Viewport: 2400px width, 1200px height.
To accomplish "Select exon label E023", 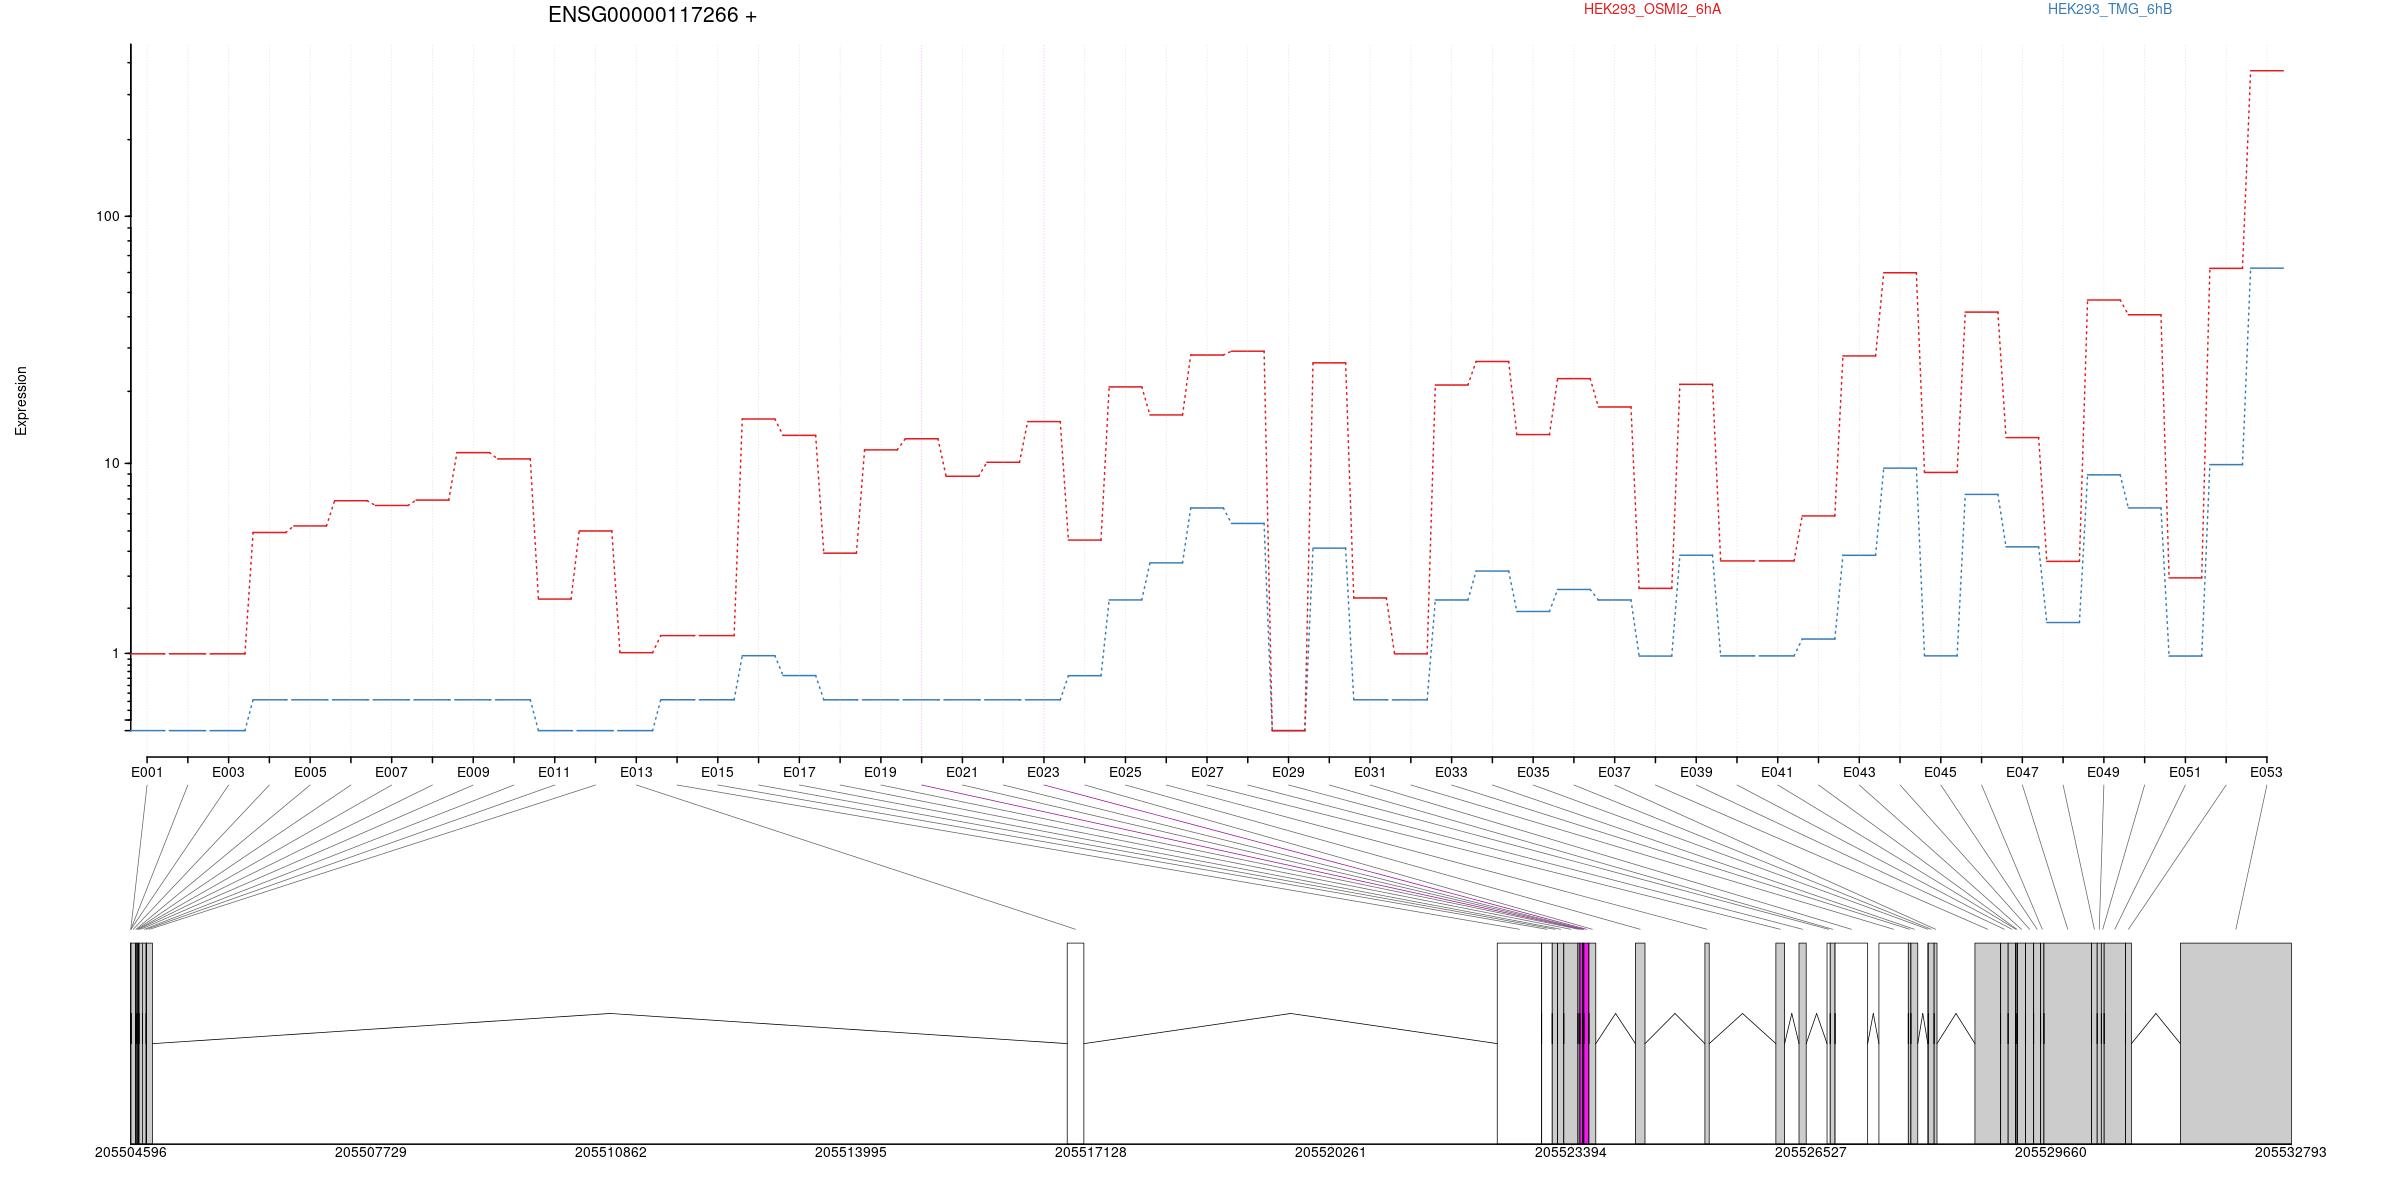I will pyautogui.click(x=1043, y=772).
